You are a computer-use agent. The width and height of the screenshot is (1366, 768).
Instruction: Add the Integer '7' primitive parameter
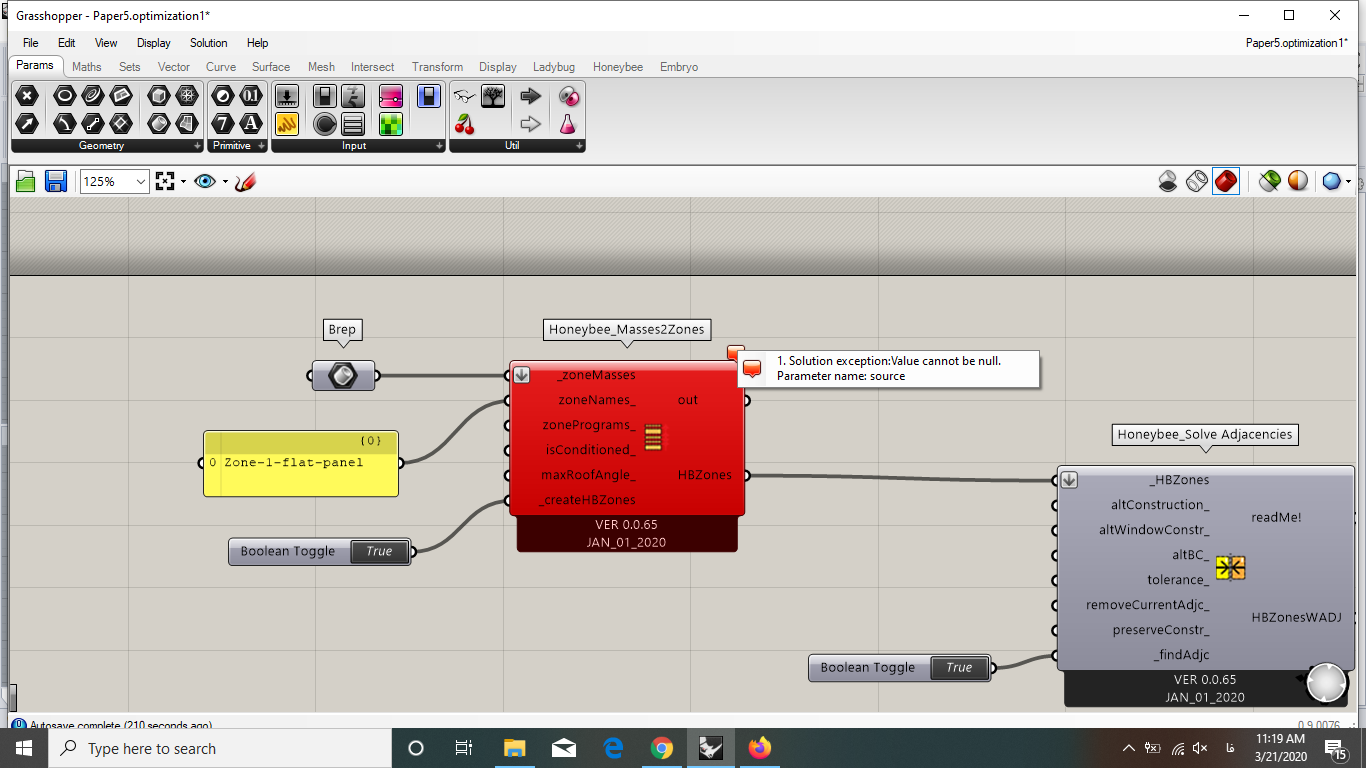pyautogui.click(x=223, y=124)
